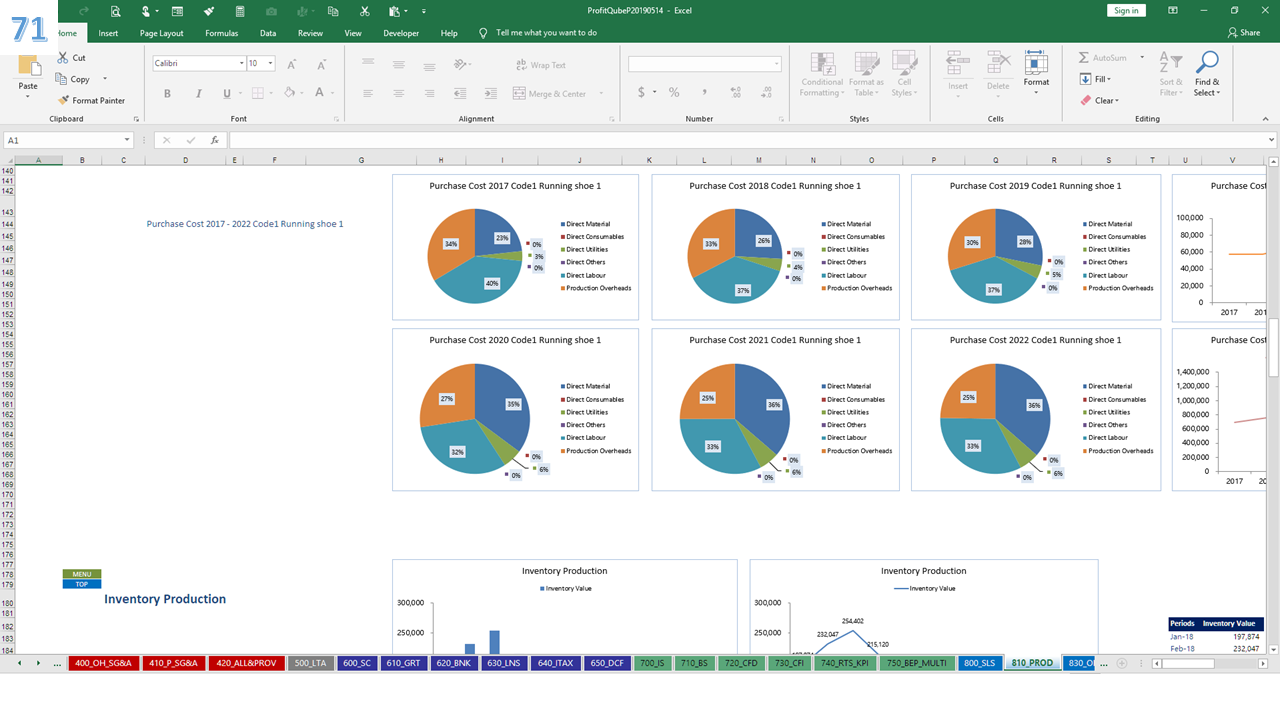Click the Clear eraser button
This screenshot has height=720, width=1280.
[1100, 100]
